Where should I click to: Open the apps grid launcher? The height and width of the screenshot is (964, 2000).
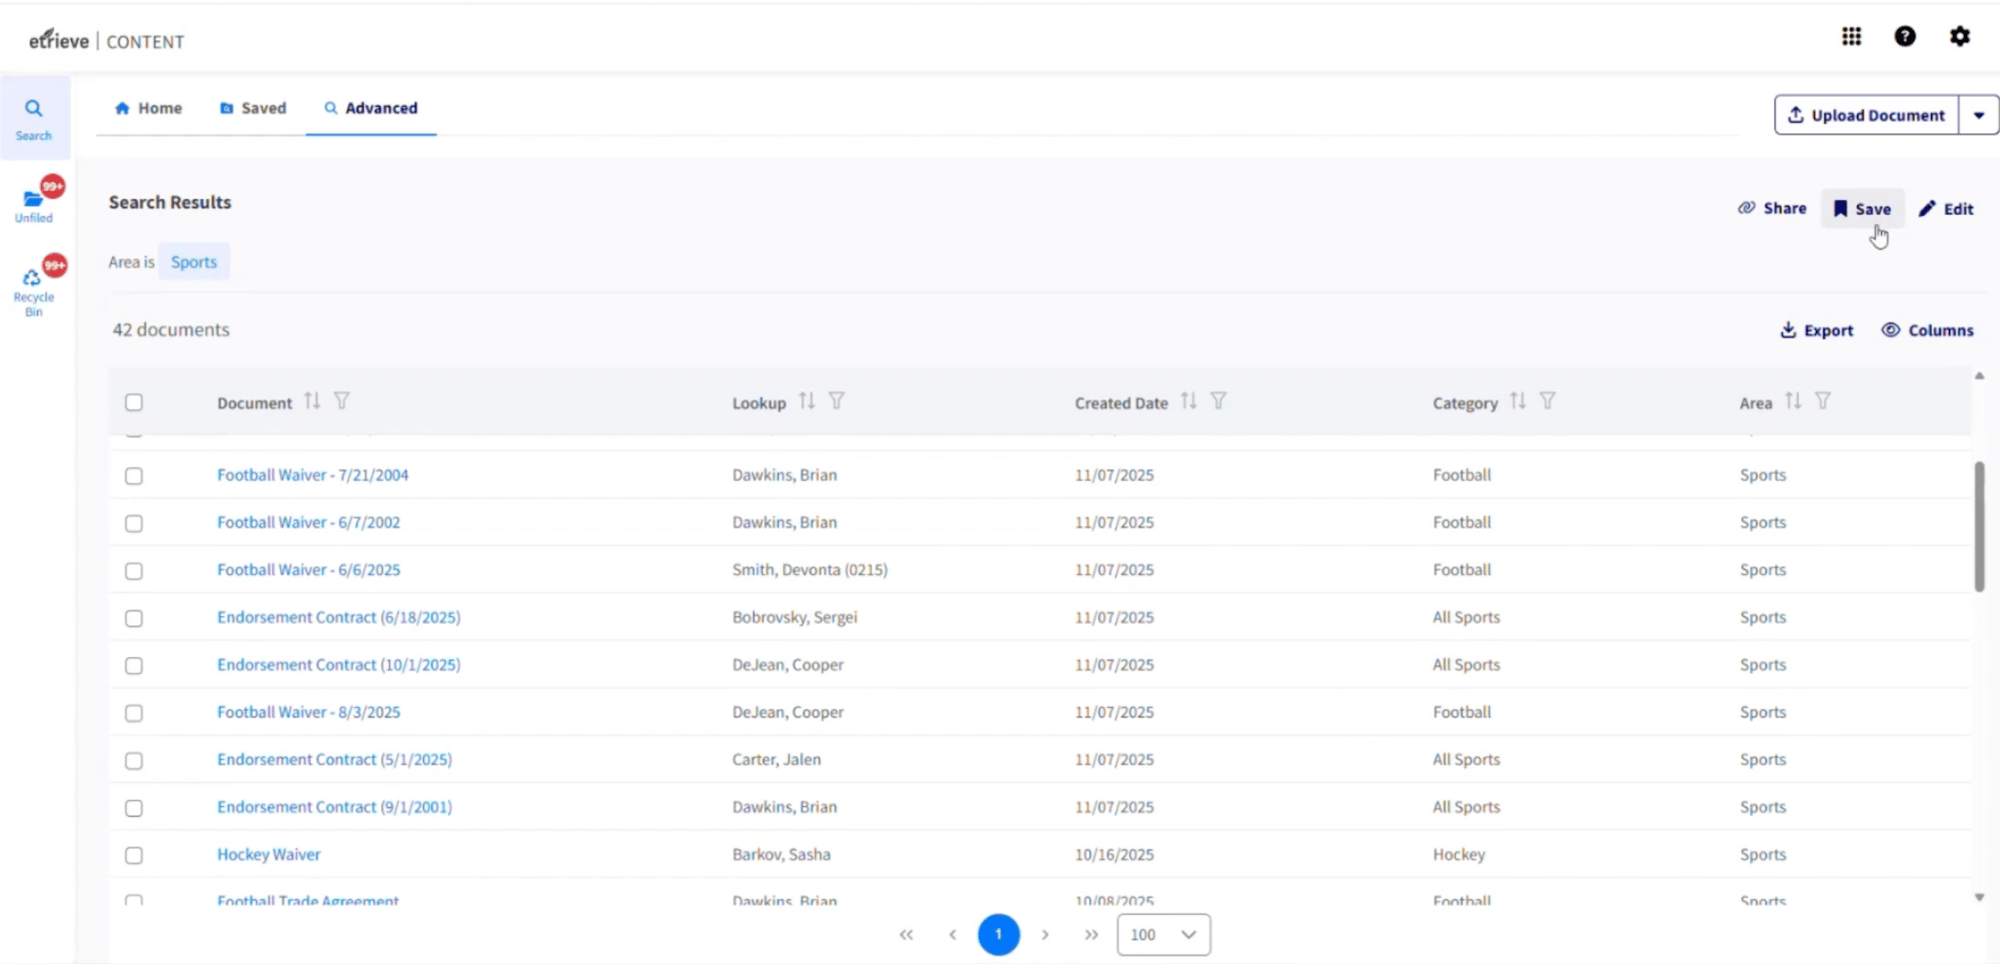[x=1851, y=37]
